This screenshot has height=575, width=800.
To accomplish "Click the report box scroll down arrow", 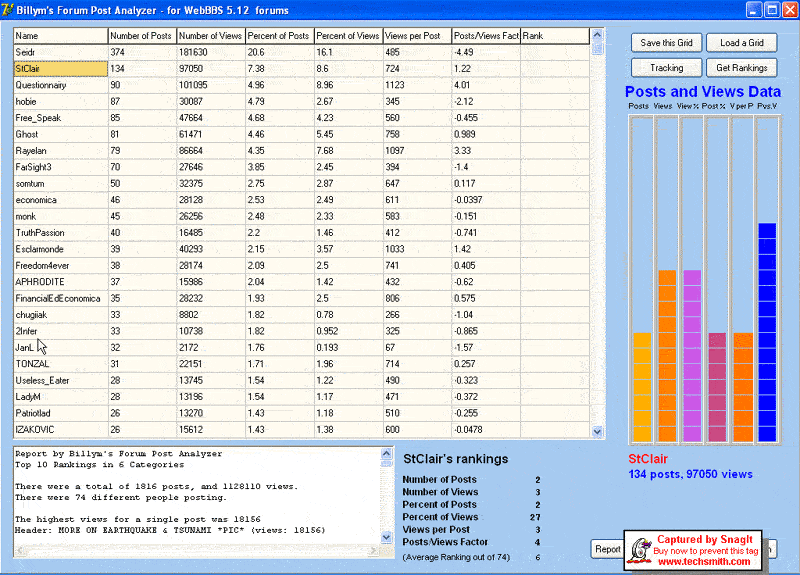I will point(386,537).
